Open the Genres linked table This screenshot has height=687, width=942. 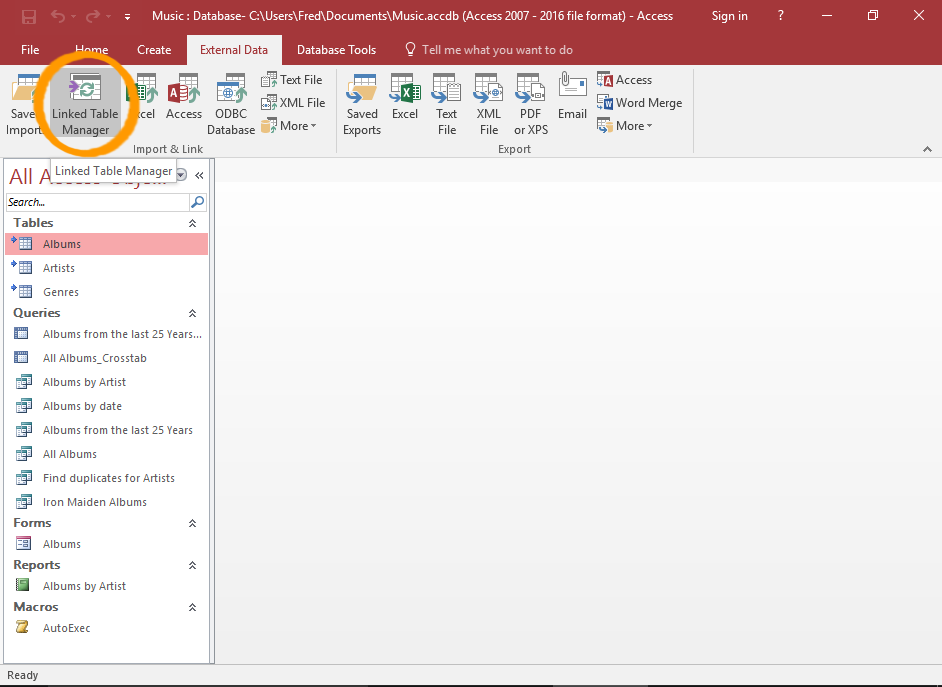(x=107, y=292)
